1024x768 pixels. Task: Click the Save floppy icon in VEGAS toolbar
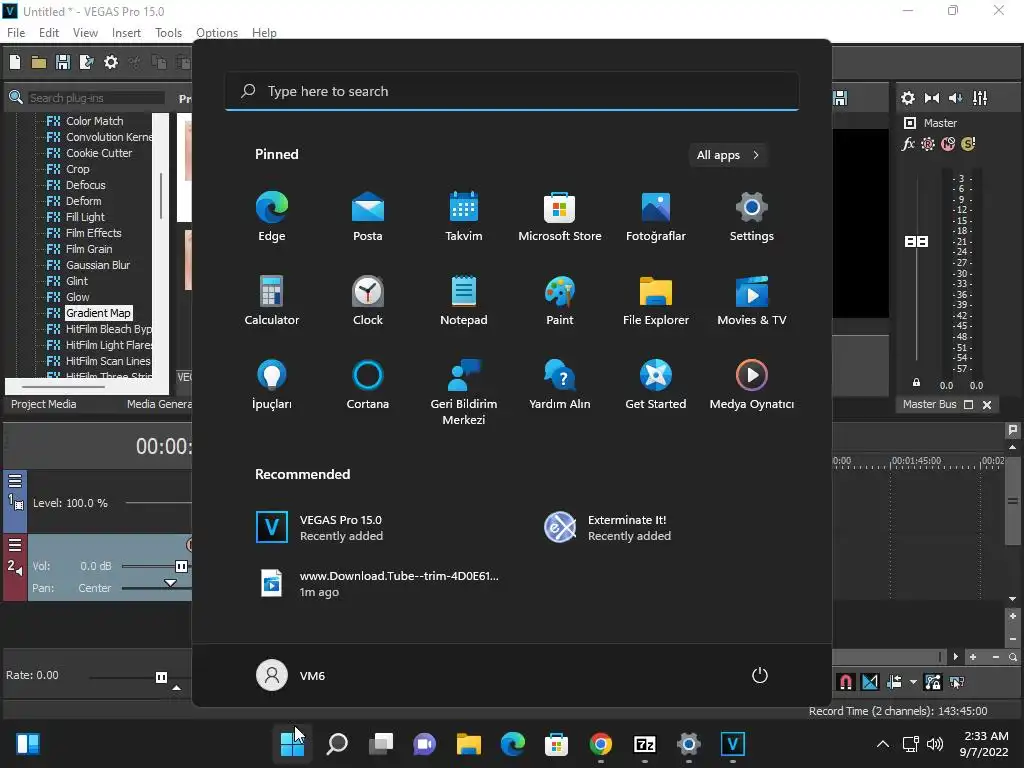tap(63, 62)
